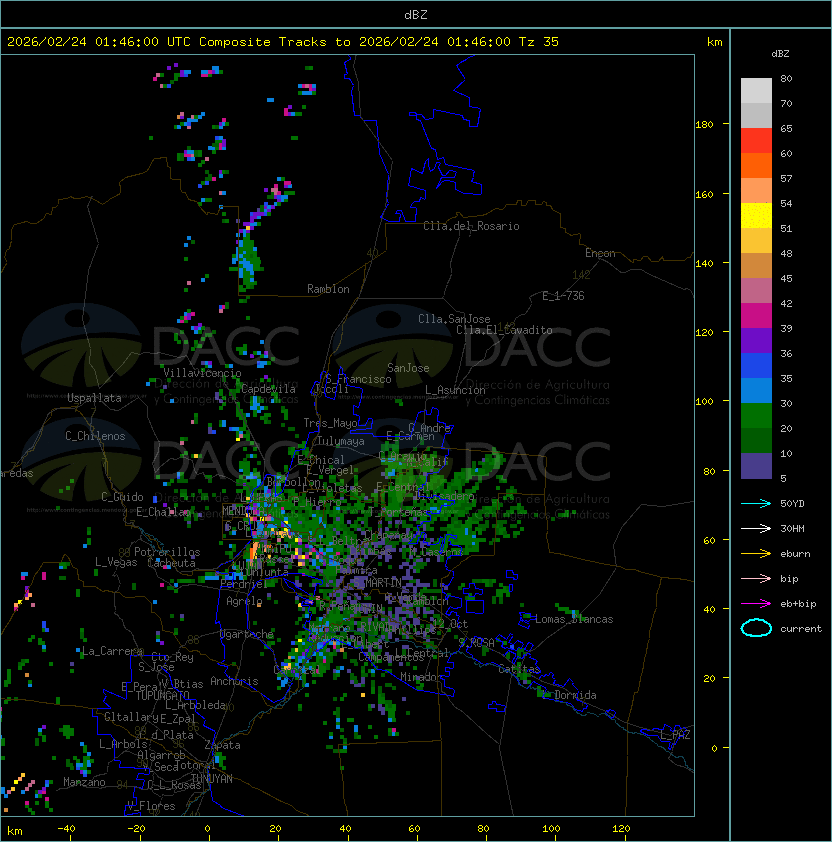Click the 'C_Chilenos' map label

[x=95, y=436]
